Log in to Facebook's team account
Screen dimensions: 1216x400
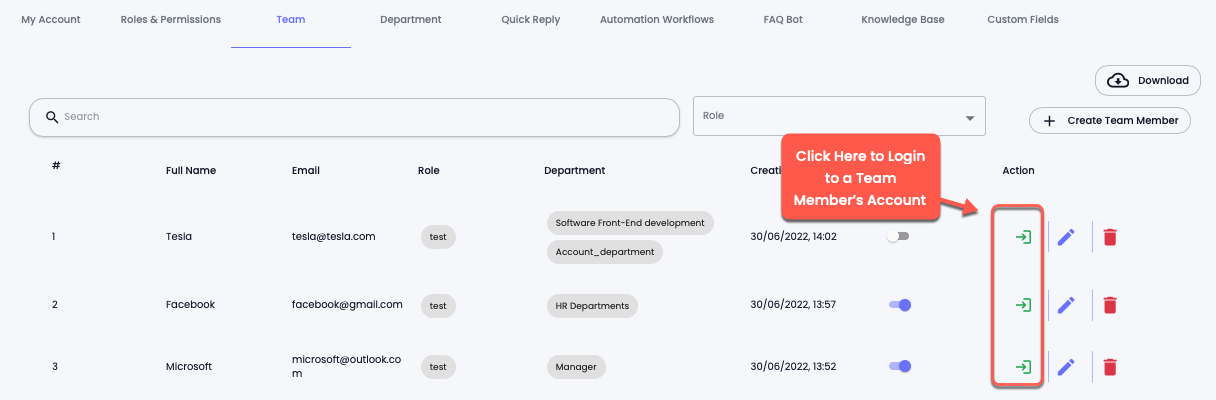pyautogui.click(x=1023, y=305)
